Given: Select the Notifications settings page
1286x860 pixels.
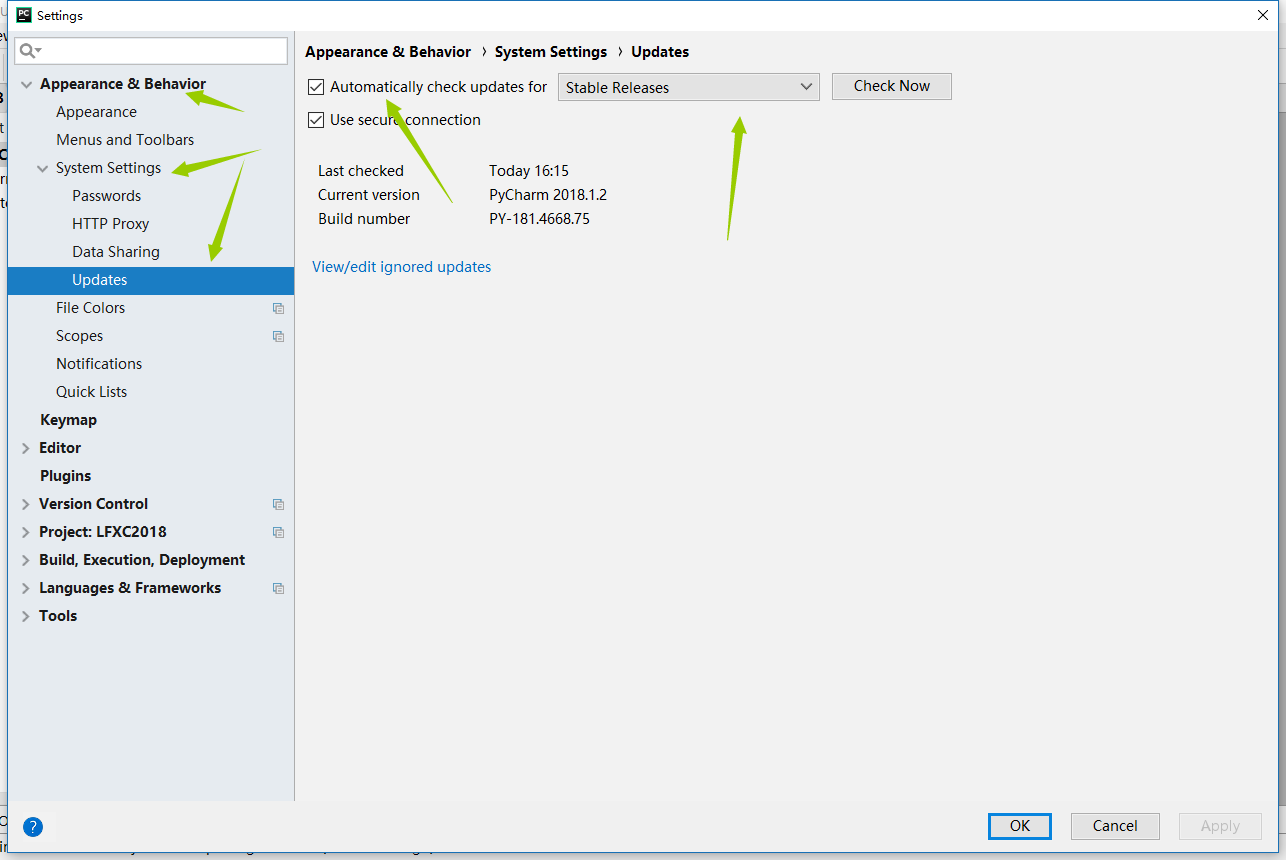Looking at the screenshot, I should coord(99,364).
